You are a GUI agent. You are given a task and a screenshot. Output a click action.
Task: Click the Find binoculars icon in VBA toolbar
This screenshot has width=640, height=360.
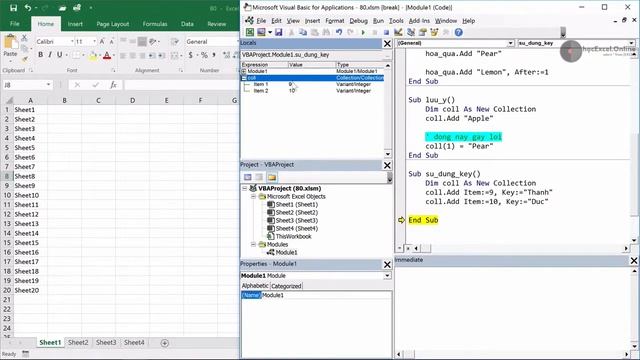tap(326, 32)
